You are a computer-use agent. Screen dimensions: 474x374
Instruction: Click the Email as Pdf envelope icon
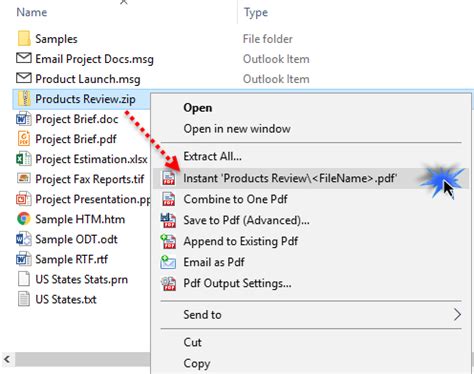(168, 262)
